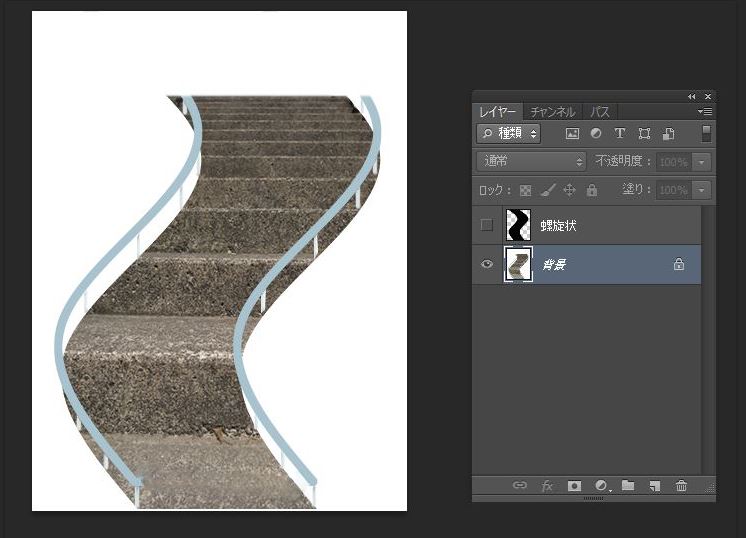Hide the 背景 layer with eye icon

487,265
